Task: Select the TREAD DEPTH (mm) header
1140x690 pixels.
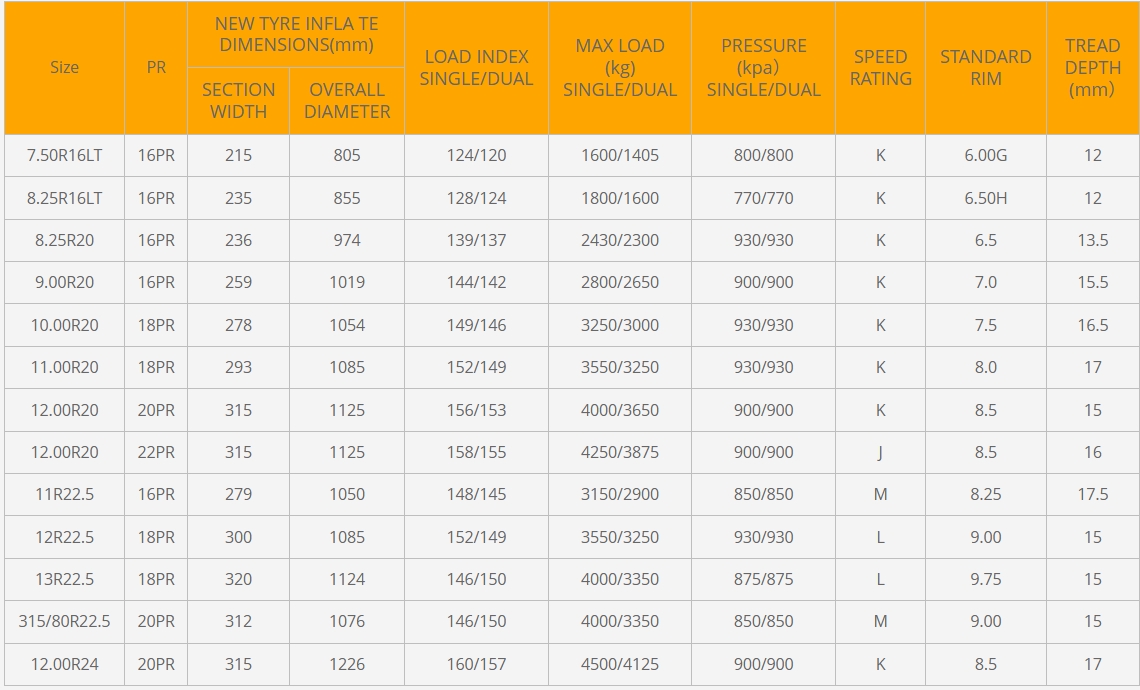Action: tap(1092, 68)
